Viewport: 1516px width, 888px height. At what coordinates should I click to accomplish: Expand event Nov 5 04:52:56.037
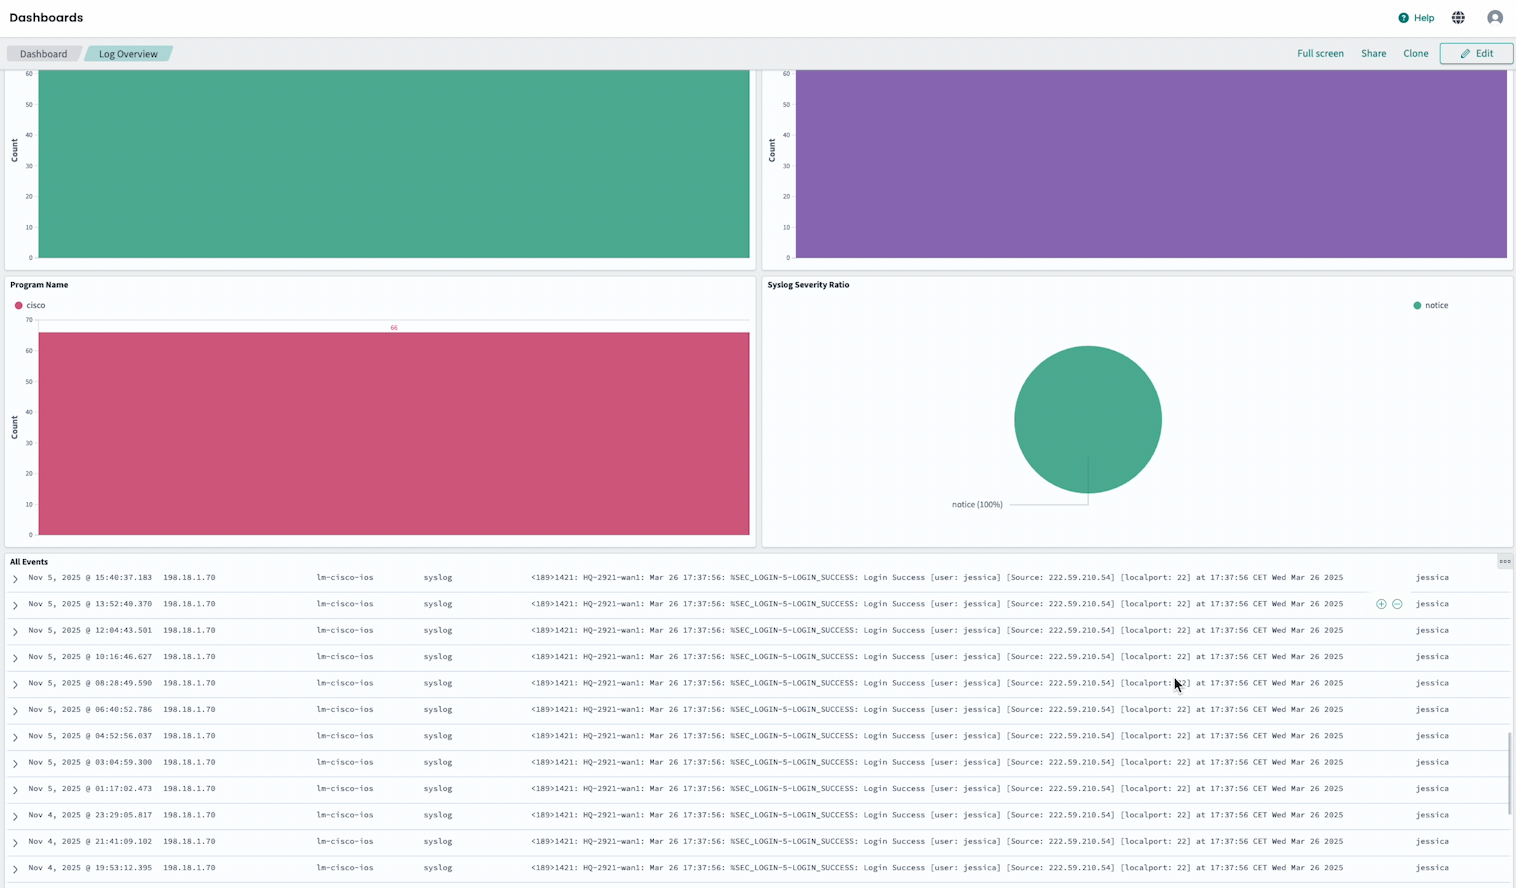pos(15,737)
